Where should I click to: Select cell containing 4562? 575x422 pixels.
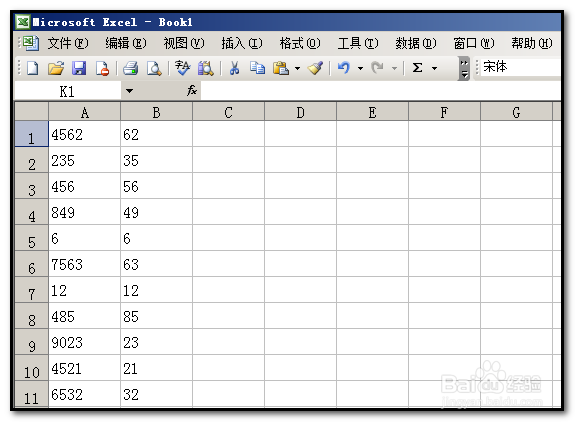[x=84, y=134]
